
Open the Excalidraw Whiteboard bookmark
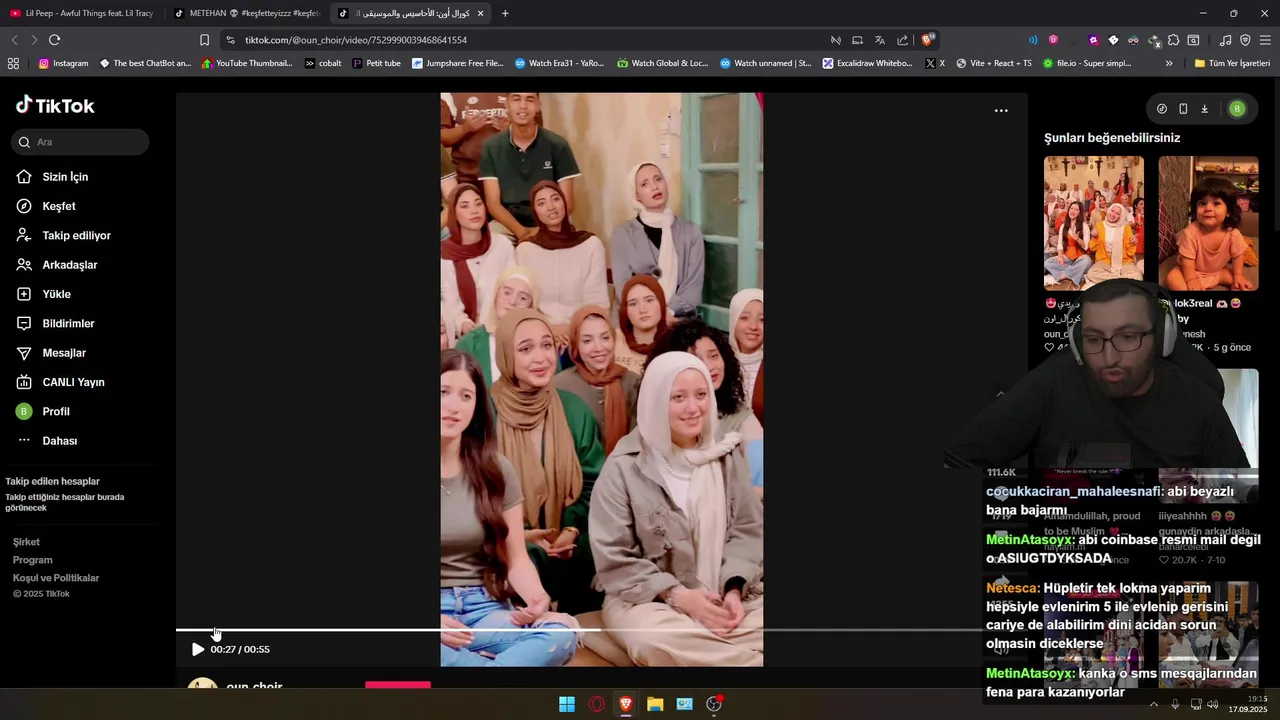(868, 63)
